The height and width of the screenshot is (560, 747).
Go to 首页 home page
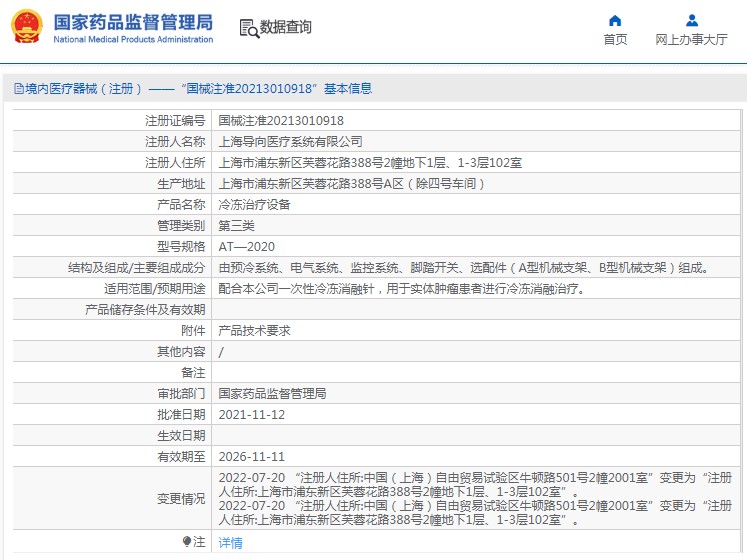pyautogui.click(x=615, y=40)
